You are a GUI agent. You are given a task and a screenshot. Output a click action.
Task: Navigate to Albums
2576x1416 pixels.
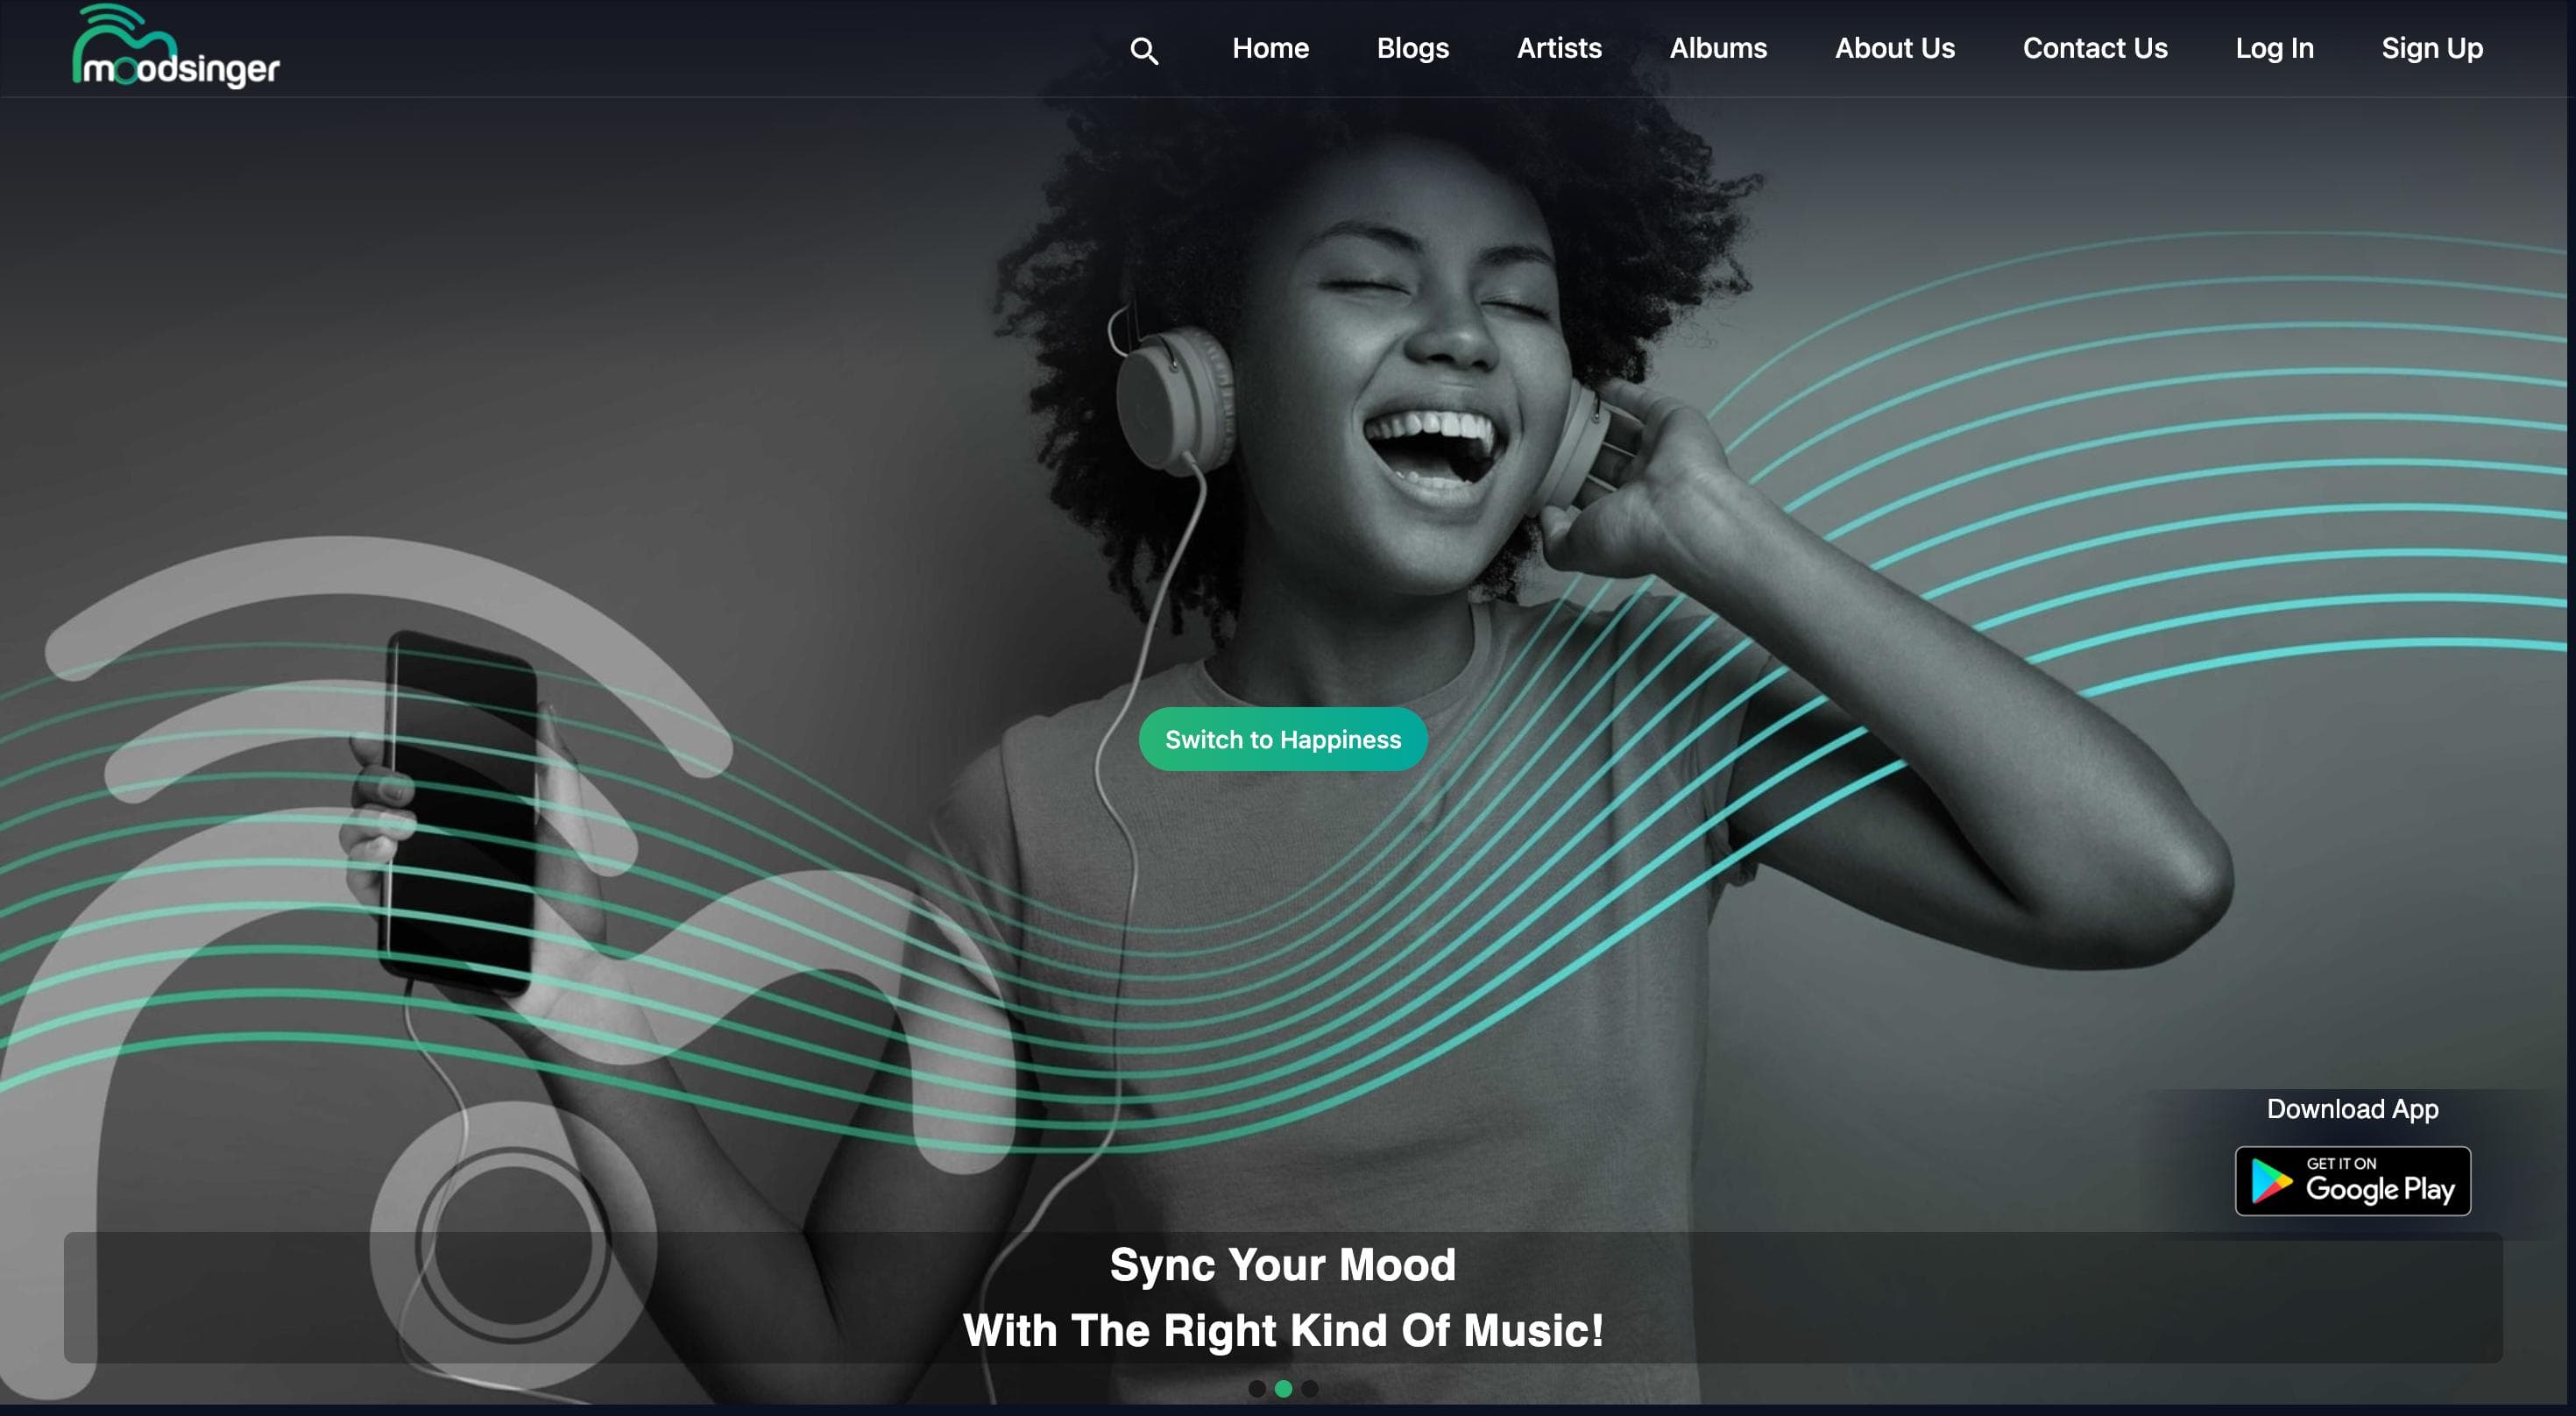1718,48
